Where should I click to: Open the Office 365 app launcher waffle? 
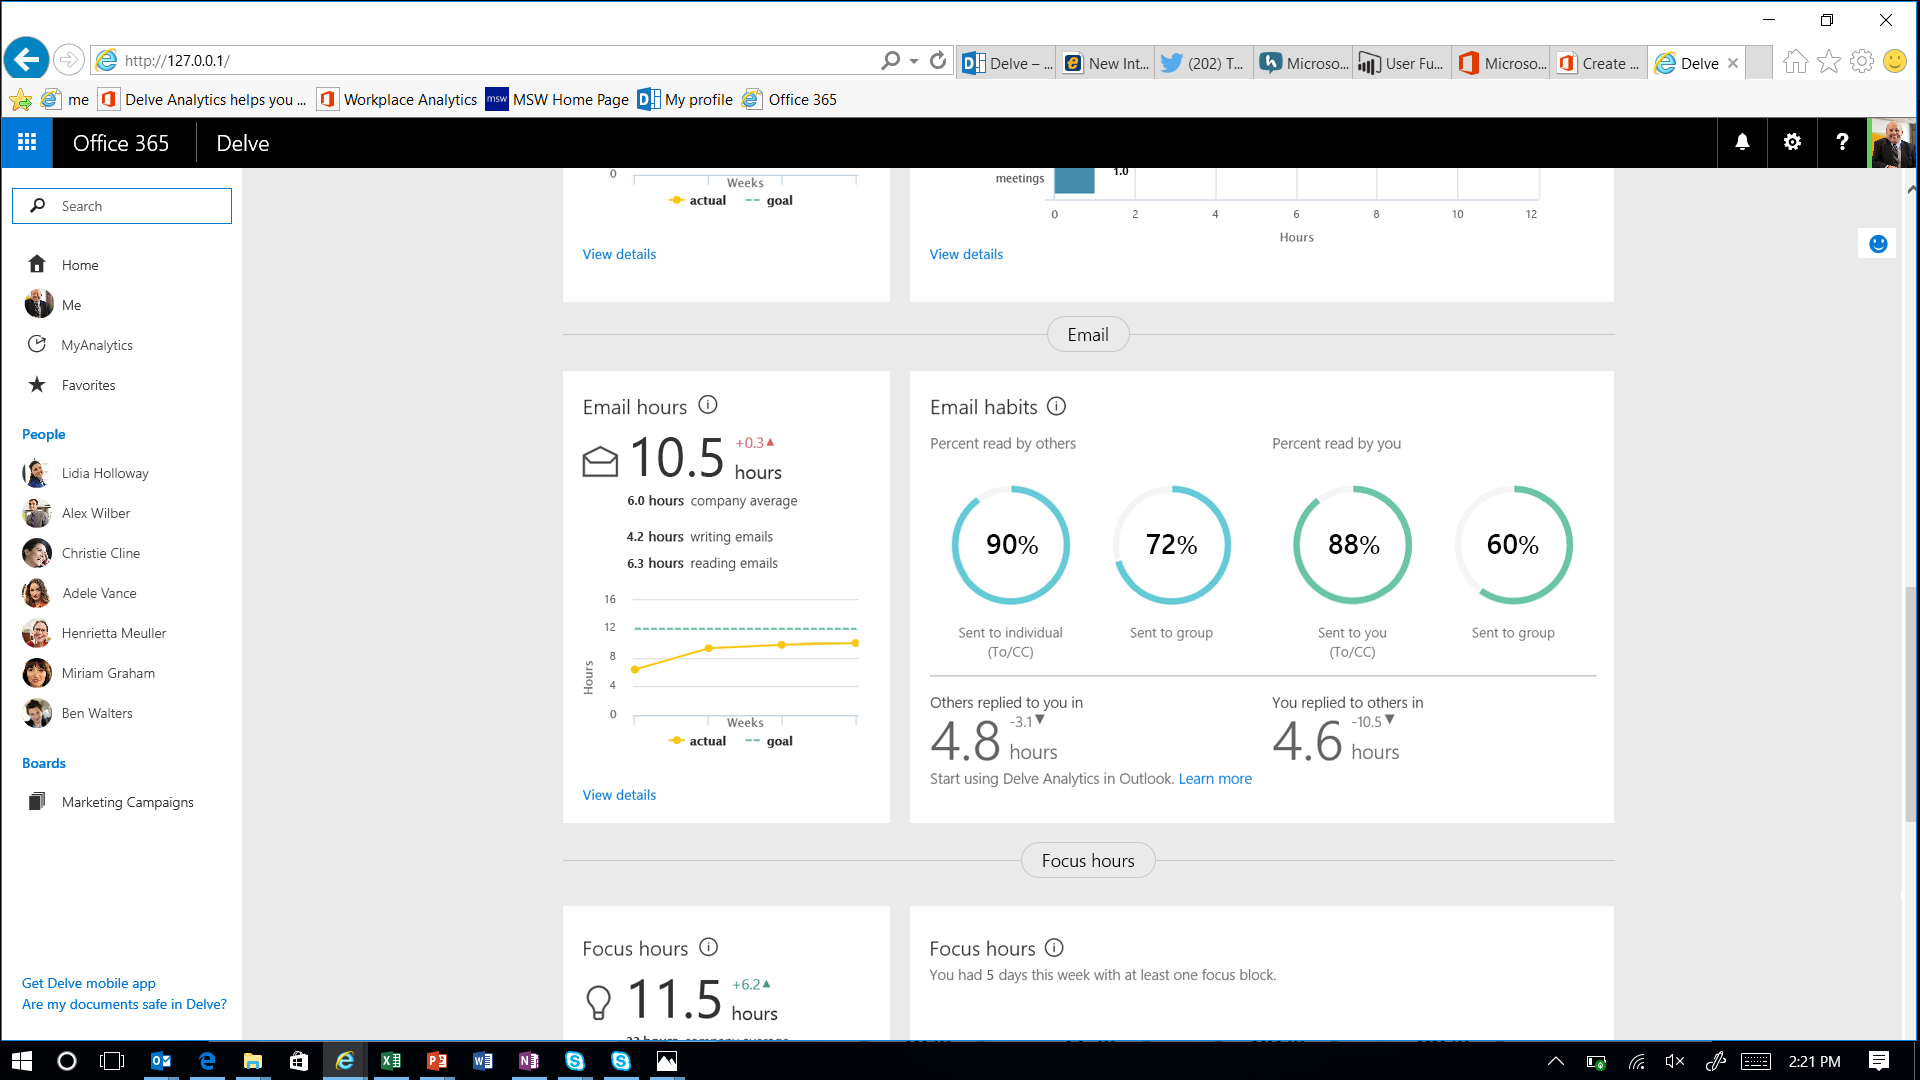[x=27, y=143]
